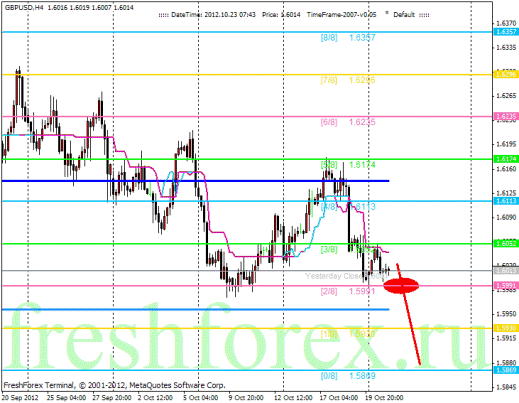
Task: Select the [6/8] 1.6235 level label on the chart
Action: [x=348, y=122]
